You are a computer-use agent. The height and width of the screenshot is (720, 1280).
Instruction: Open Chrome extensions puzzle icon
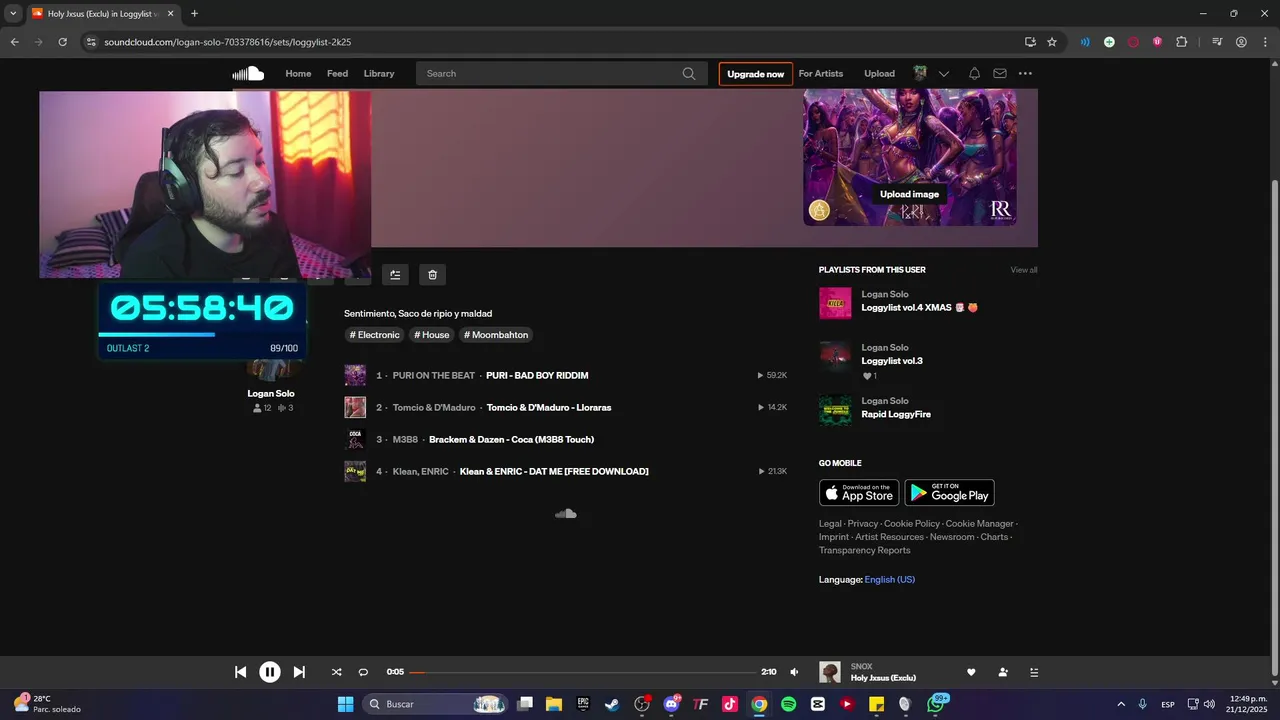[x=1181, y=42]
